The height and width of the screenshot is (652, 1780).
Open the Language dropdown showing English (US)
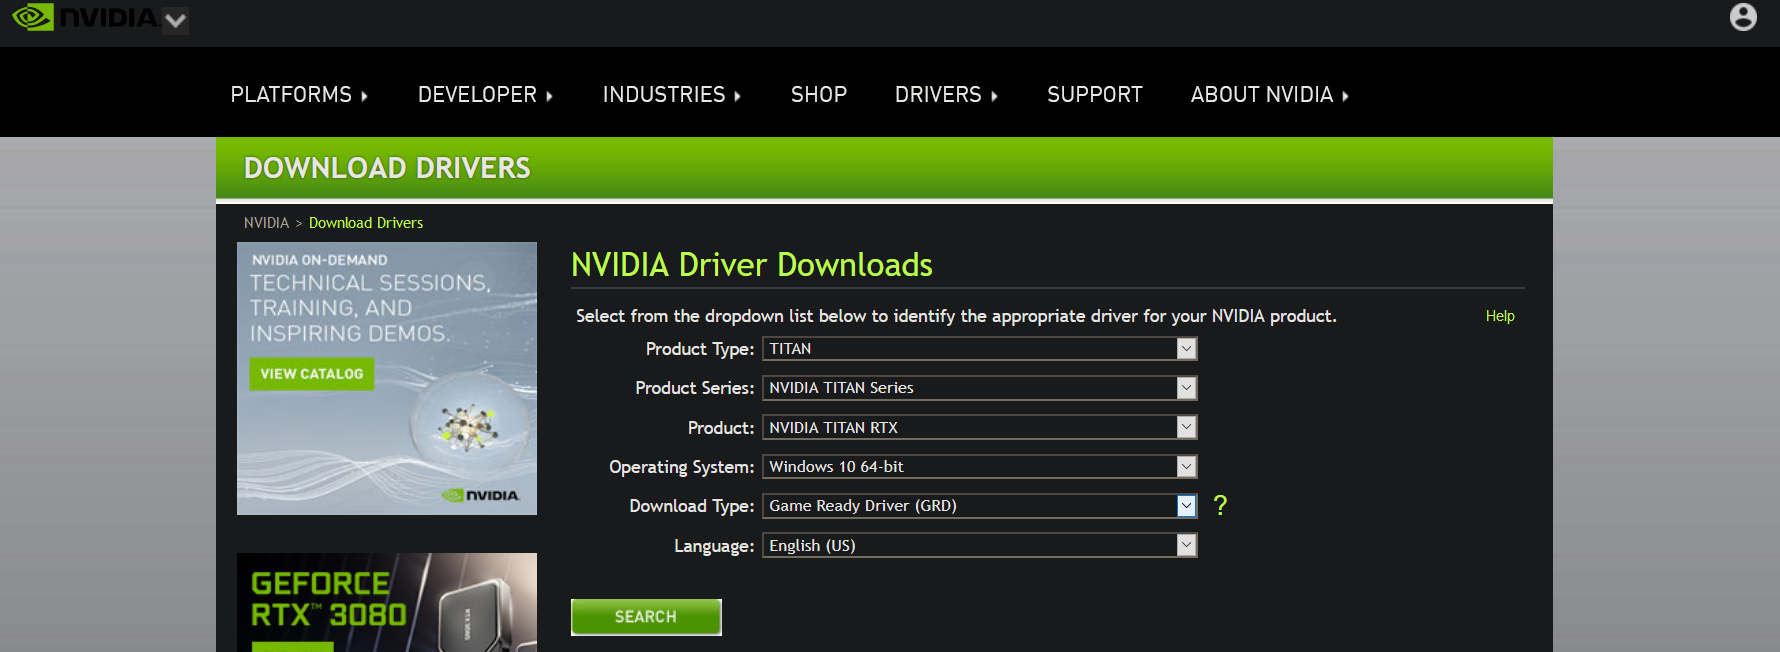coord(980,545)
